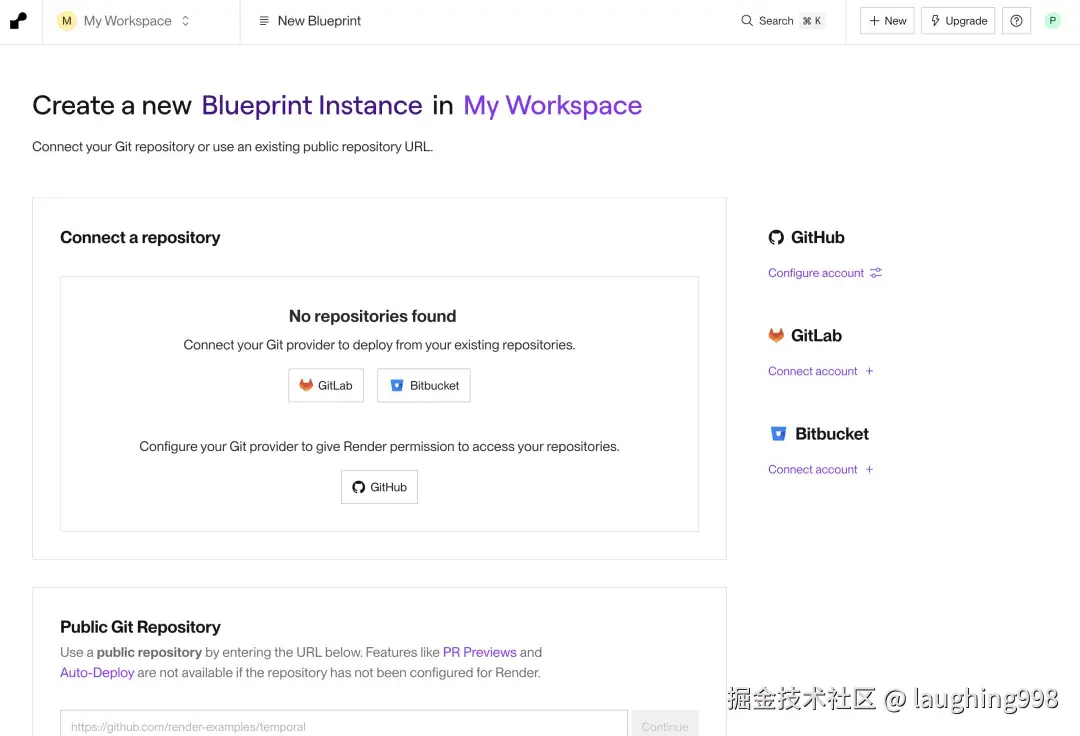
Task: Open the help question mark icon
Action: 1016,21
